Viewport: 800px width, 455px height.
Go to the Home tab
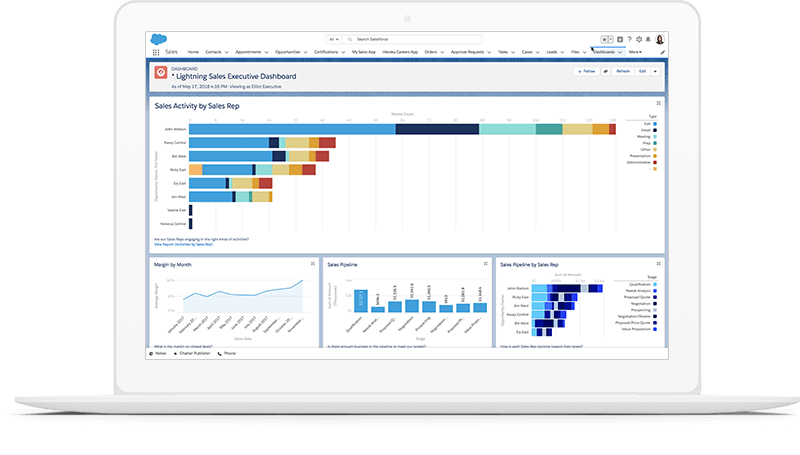click(x=193, y=51)
